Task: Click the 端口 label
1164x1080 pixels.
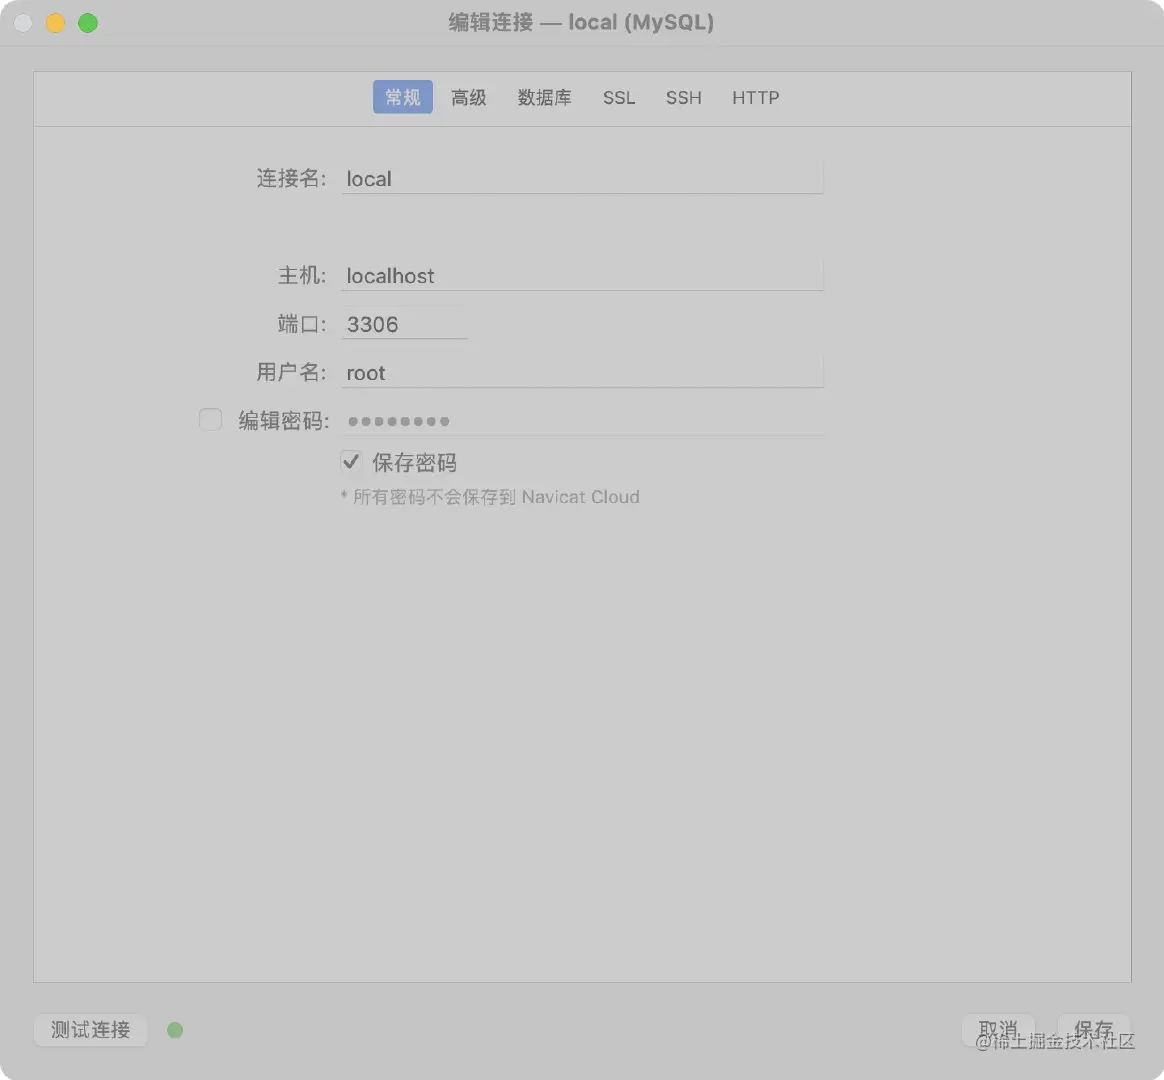Action: pos(302,324)
